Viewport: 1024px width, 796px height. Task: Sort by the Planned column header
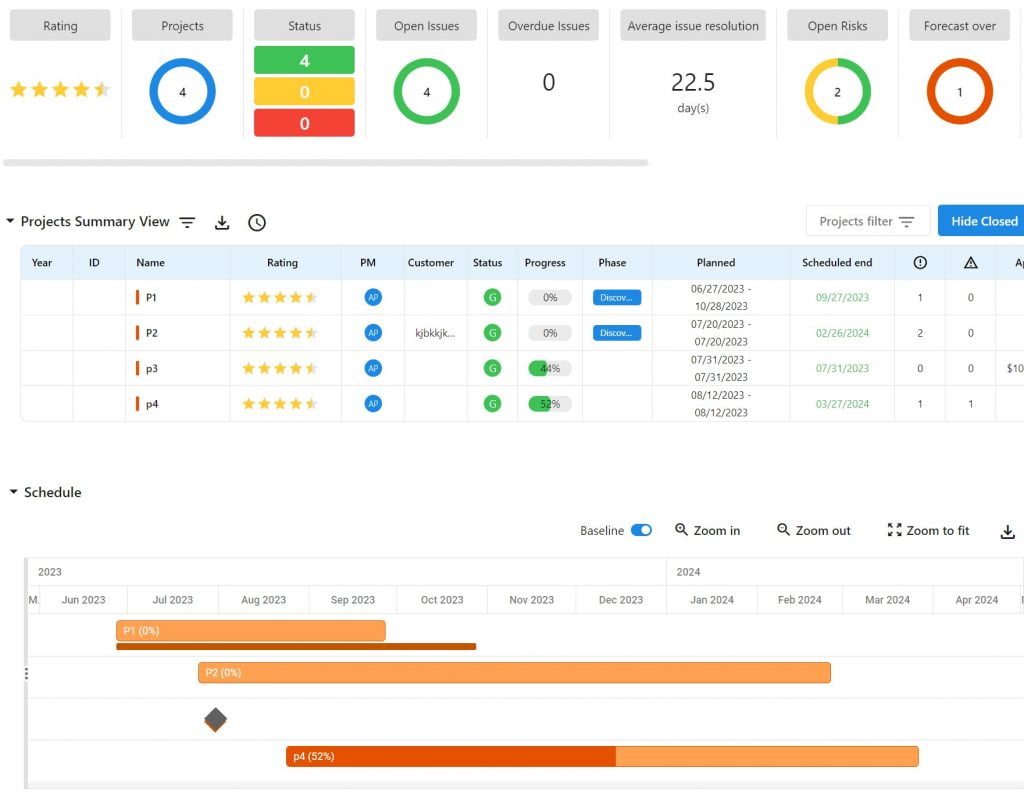(716, 263)
